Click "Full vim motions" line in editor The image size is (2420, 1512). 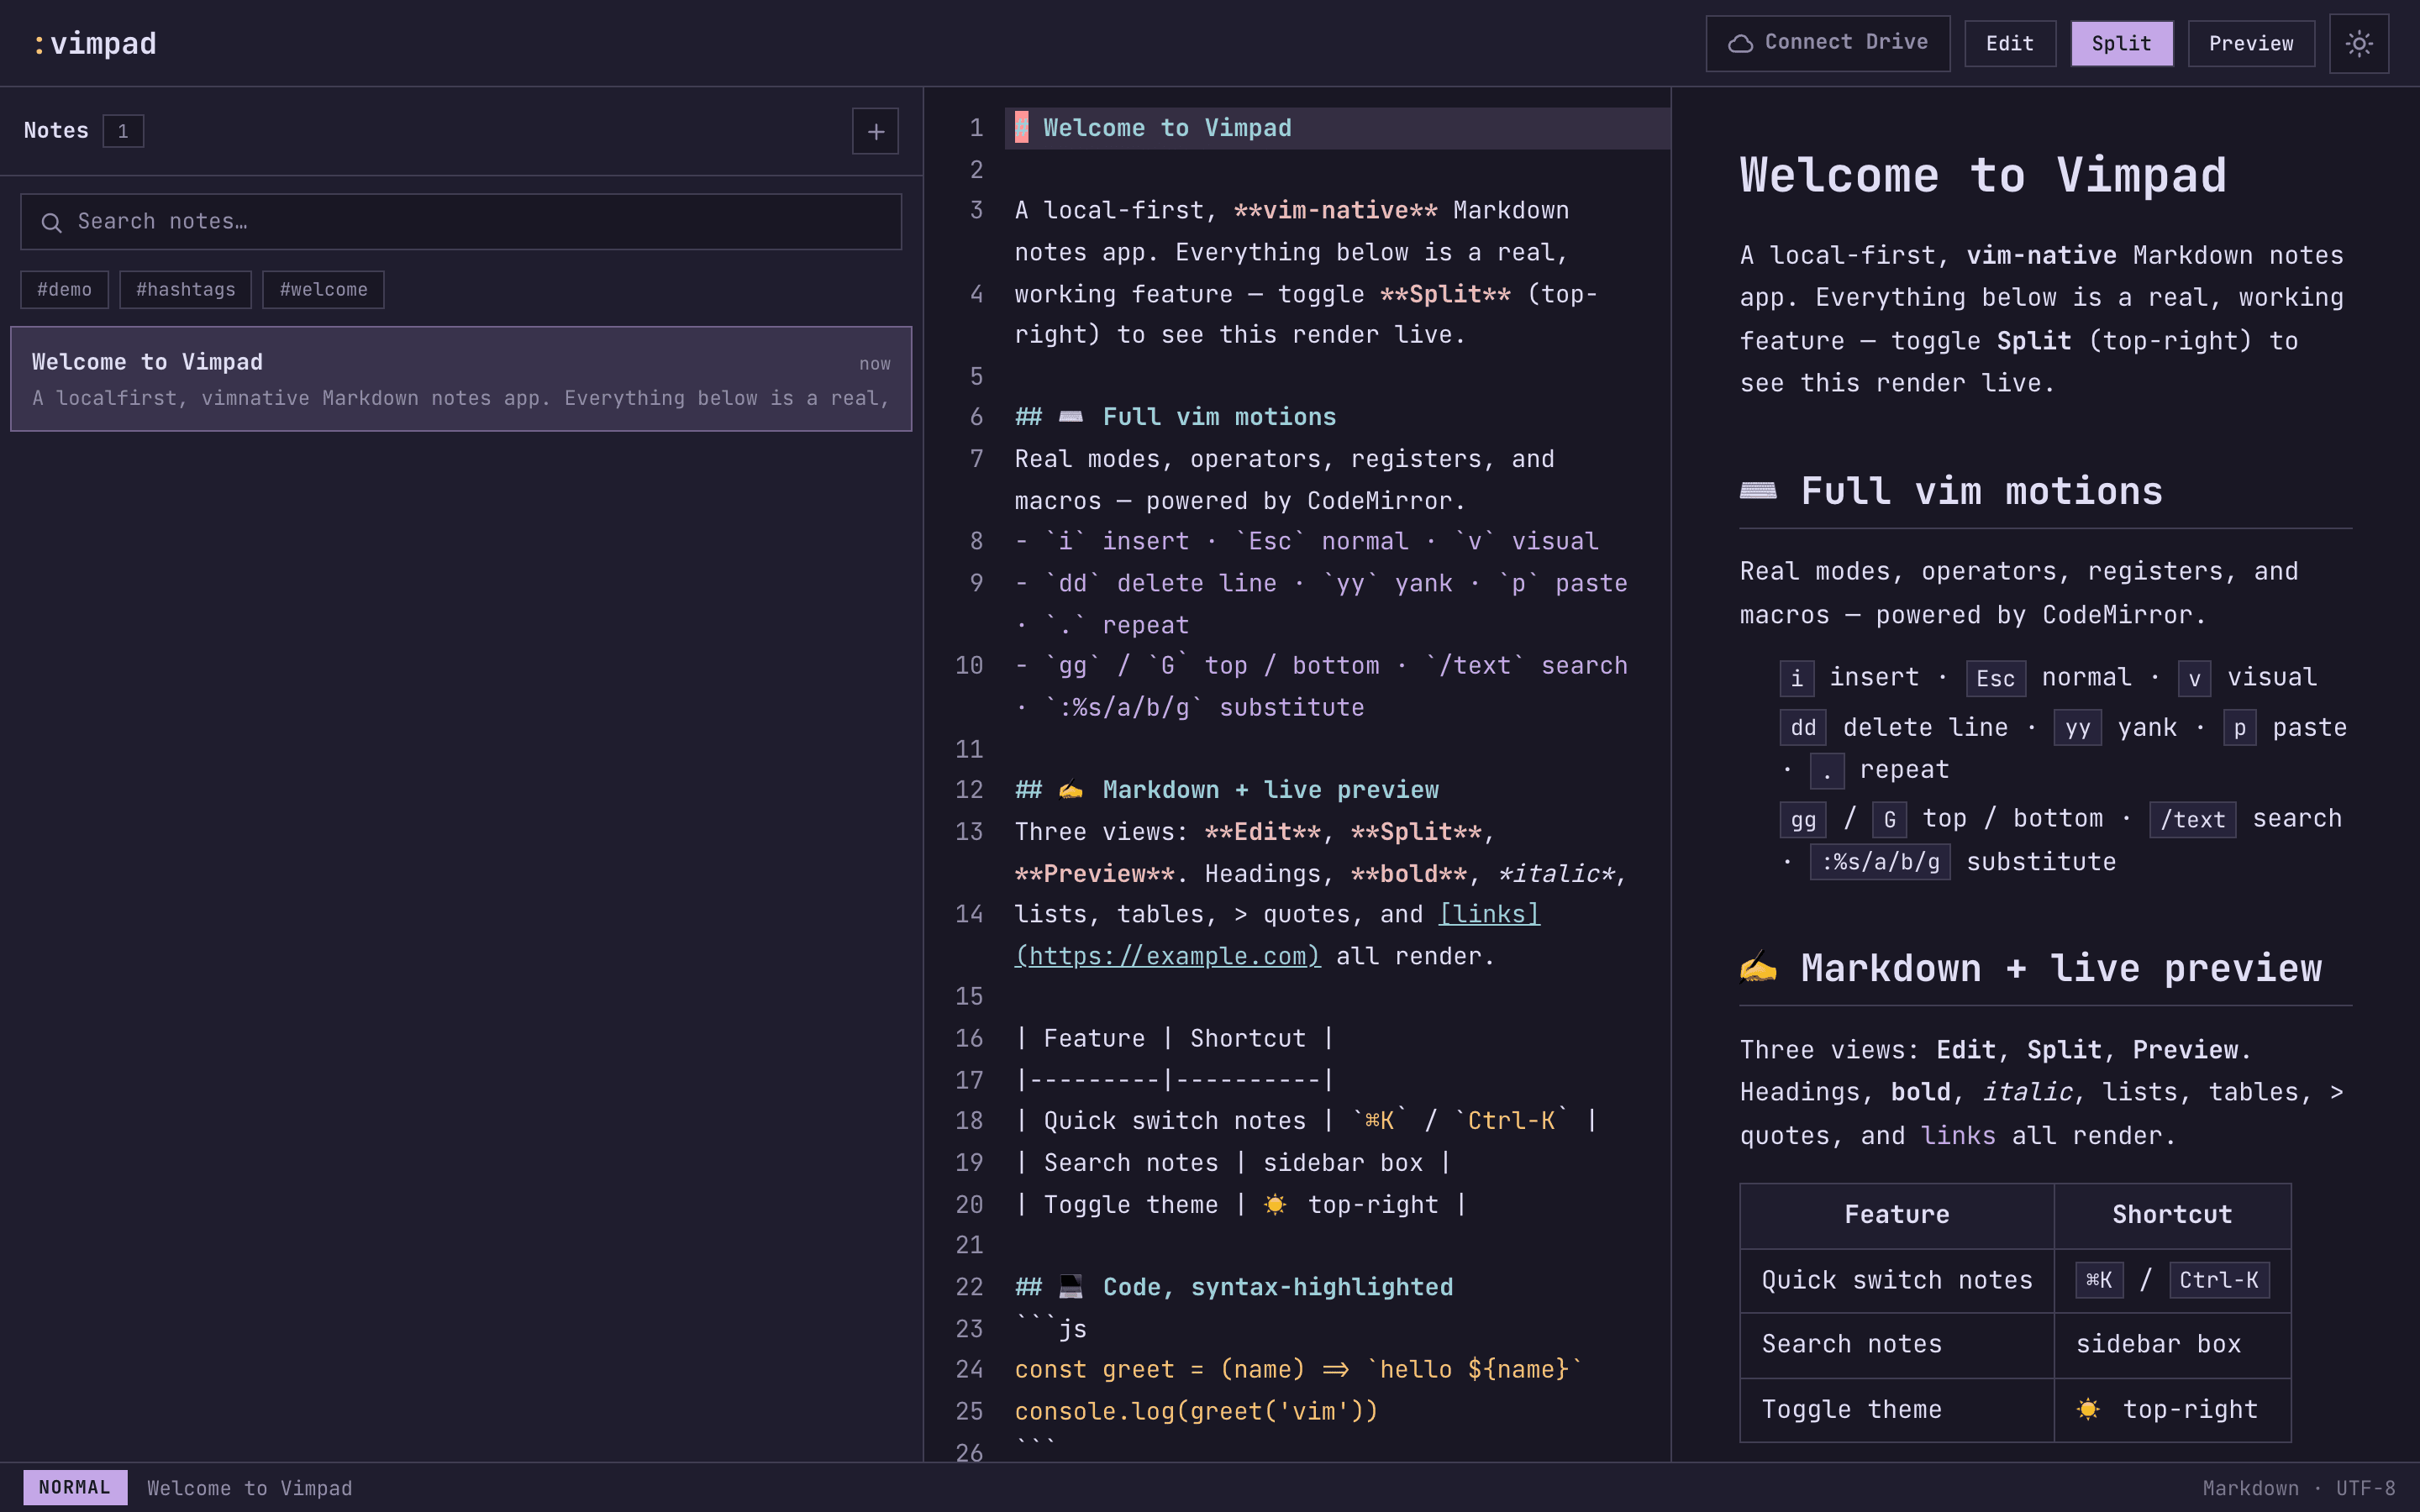[x=1175, y=417]
